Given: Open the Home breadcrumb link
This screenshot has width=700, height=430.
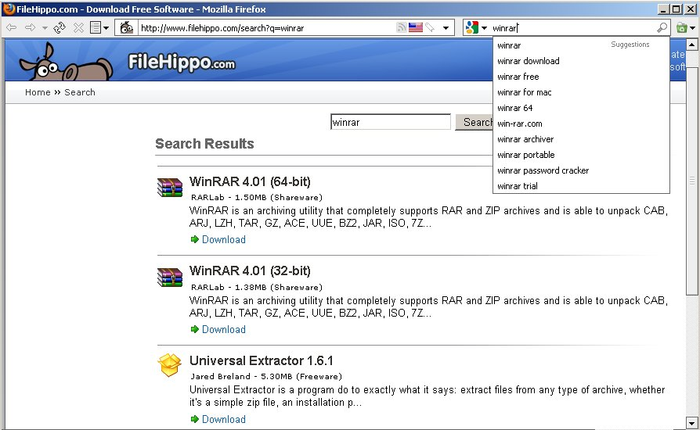Looking at the screenshot, I should 38,92.
